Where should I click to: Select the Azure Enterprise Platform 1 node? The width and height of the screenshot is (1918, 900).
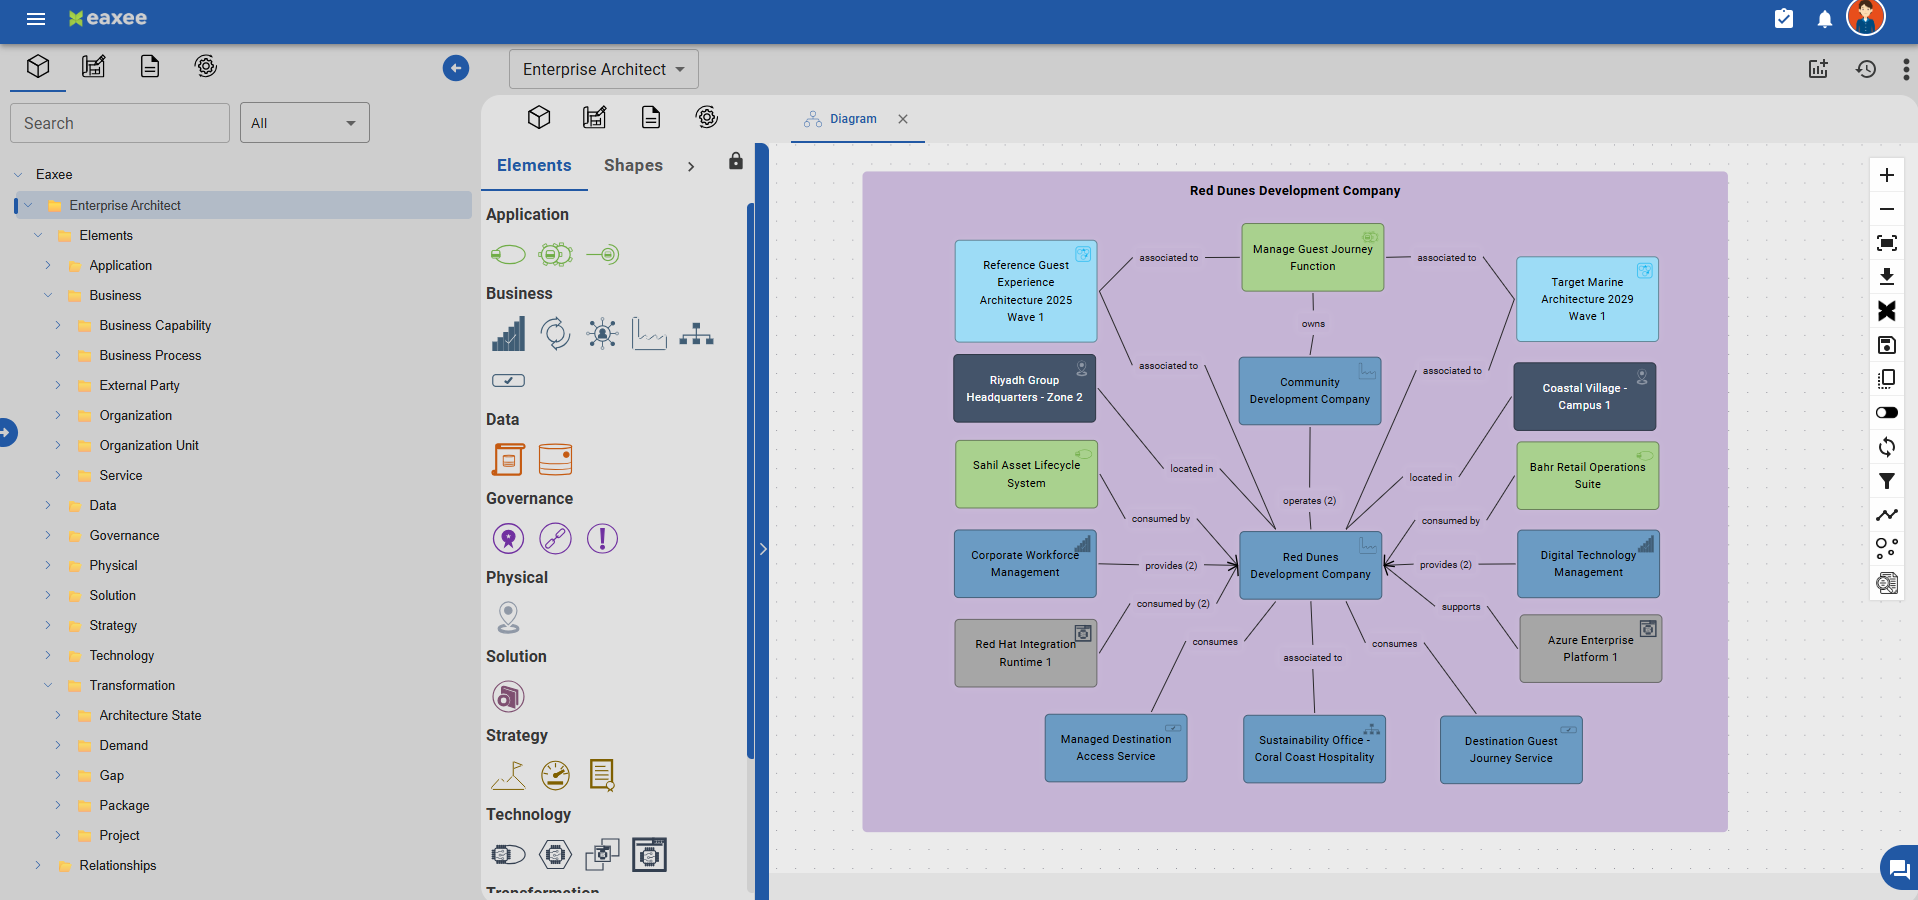tap(1590, 649)
